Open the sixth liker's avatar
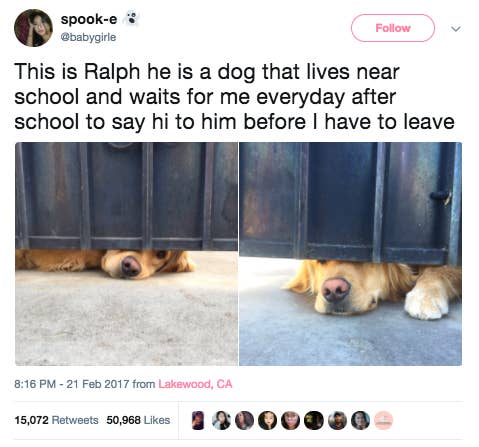Image resolution: width=479 pixels, height=447 pixels. click(x=314, y=420)
